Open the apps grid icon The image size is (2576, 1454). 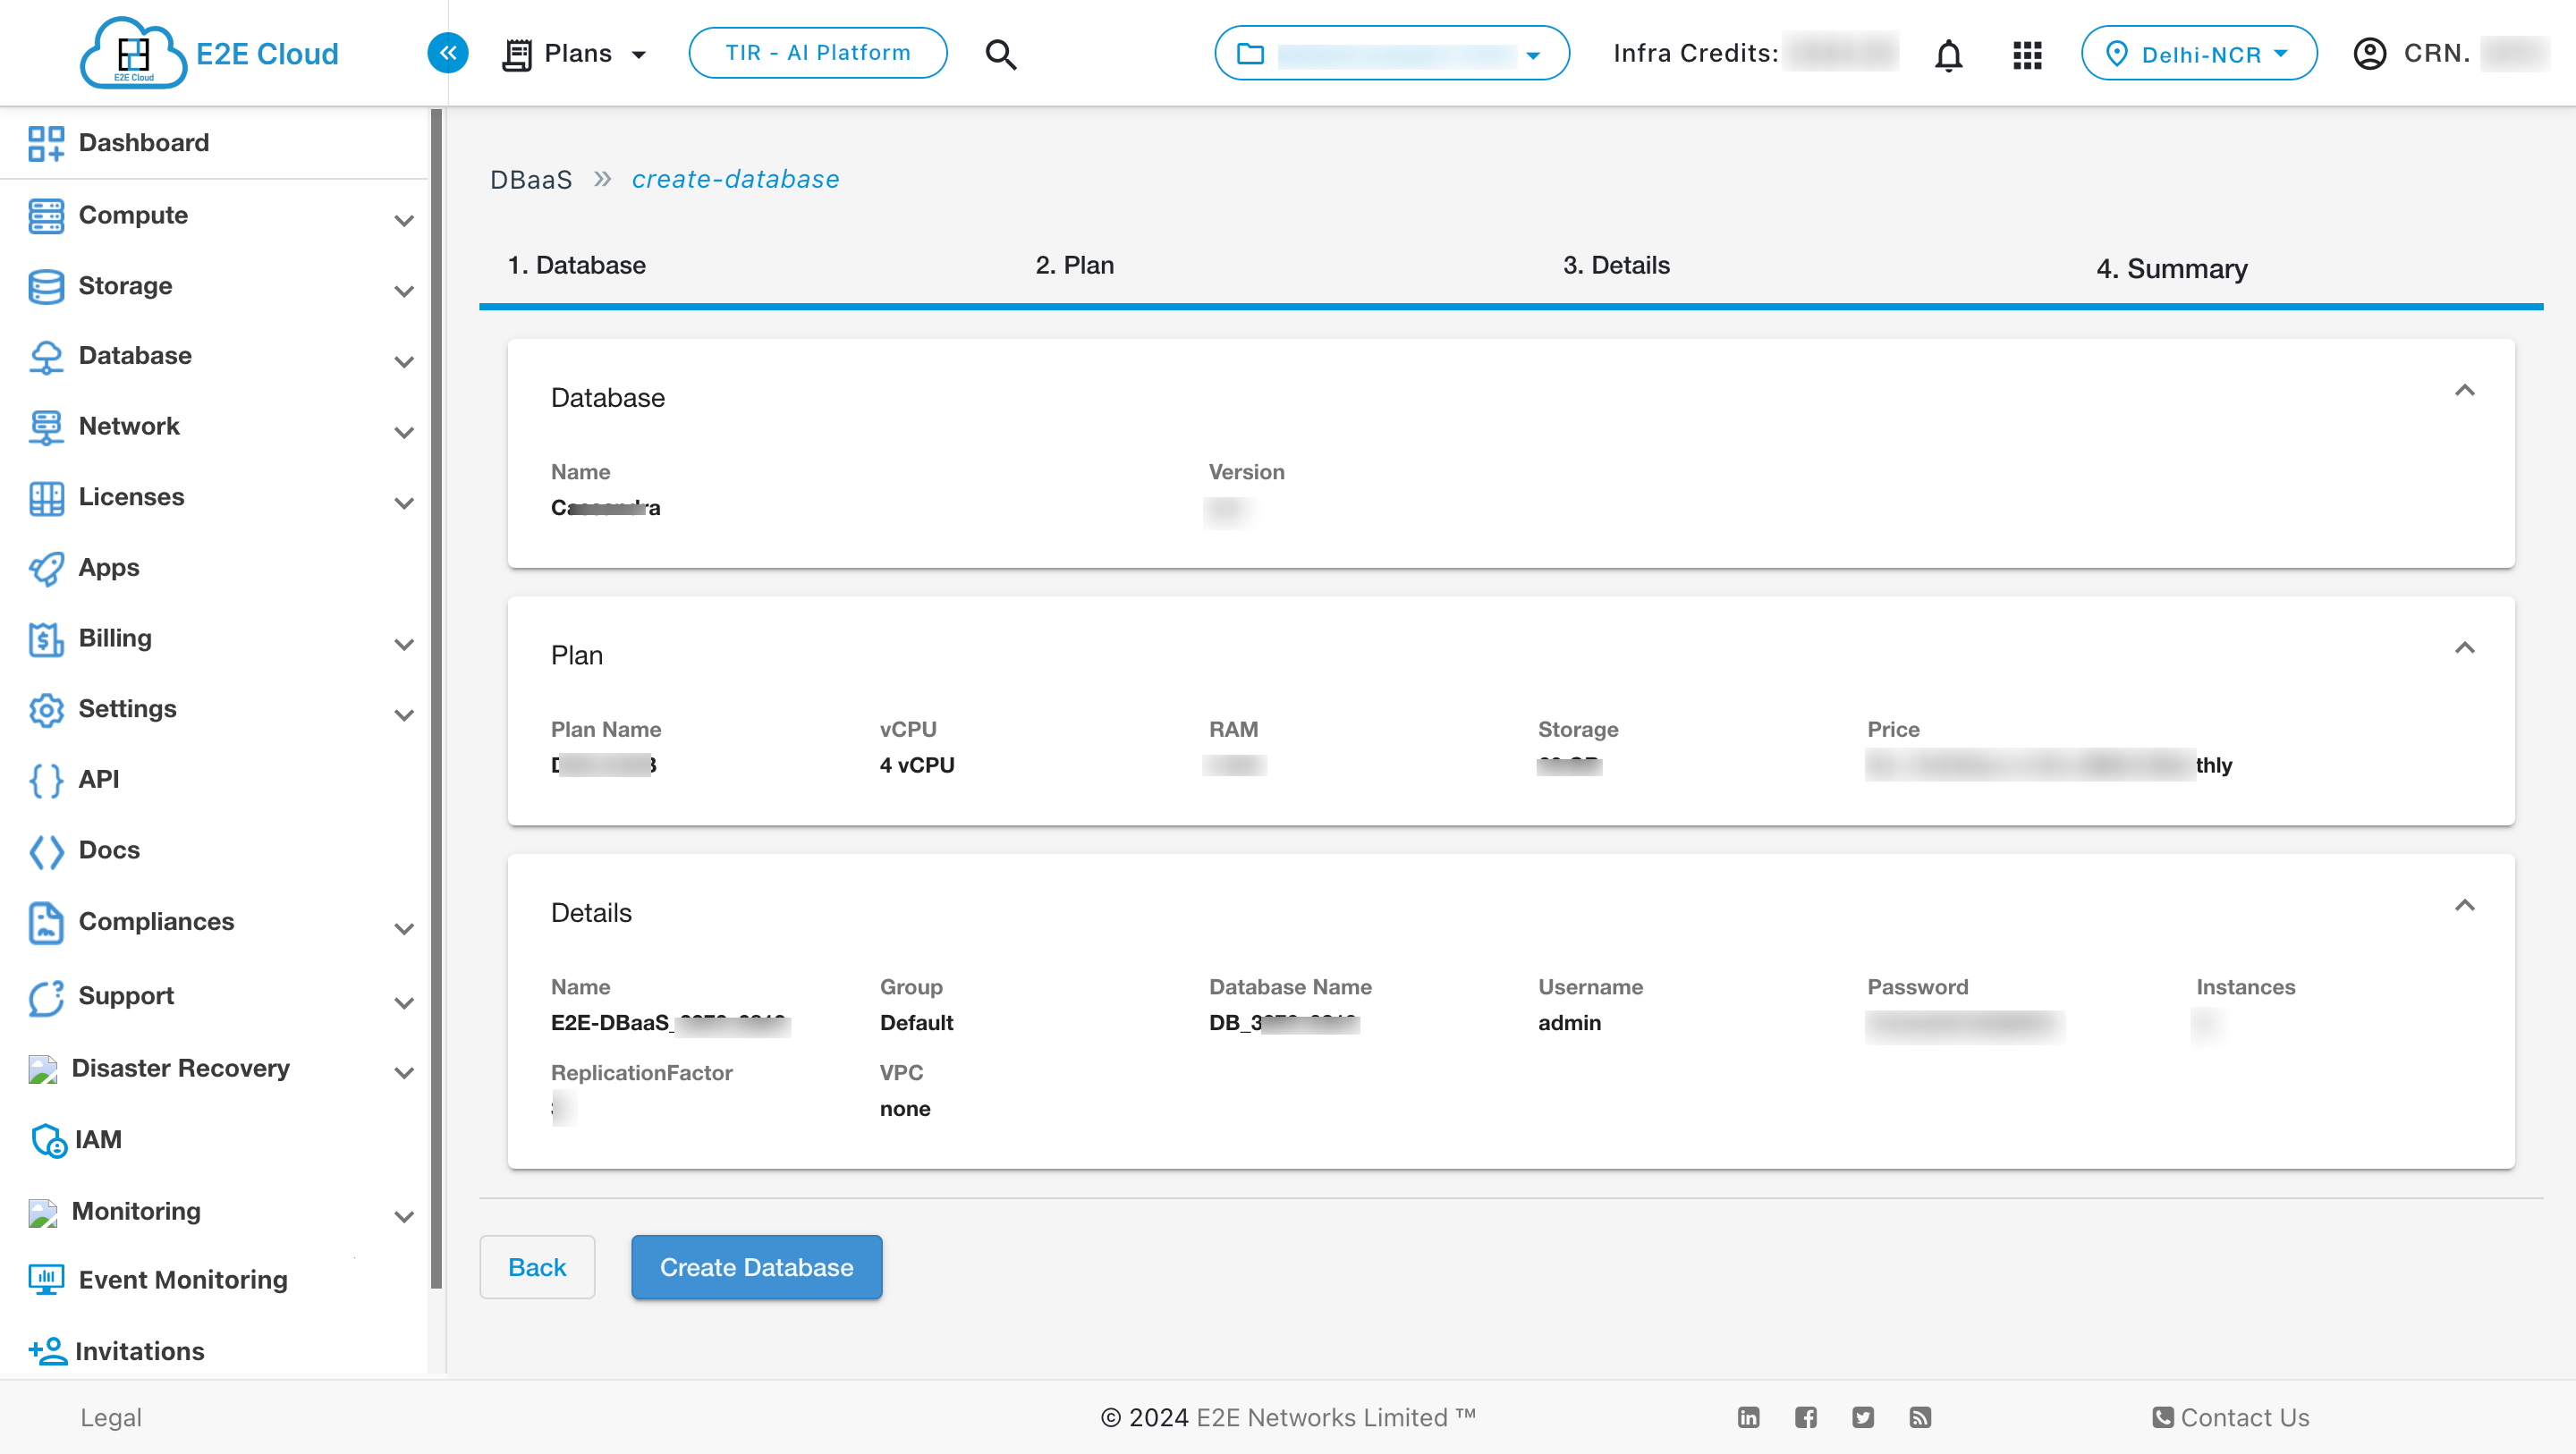point(2026,54)
